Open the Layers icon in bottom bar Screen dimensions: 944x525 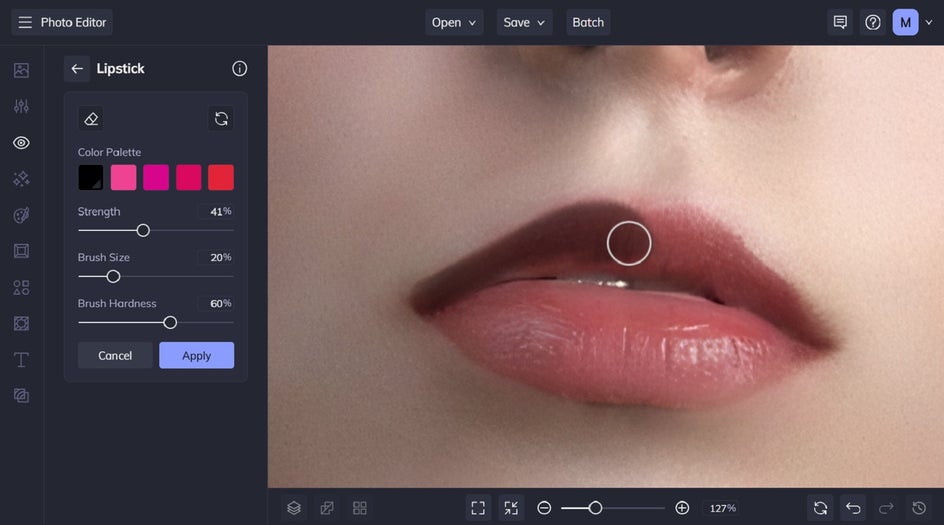(x=294, y=508)
